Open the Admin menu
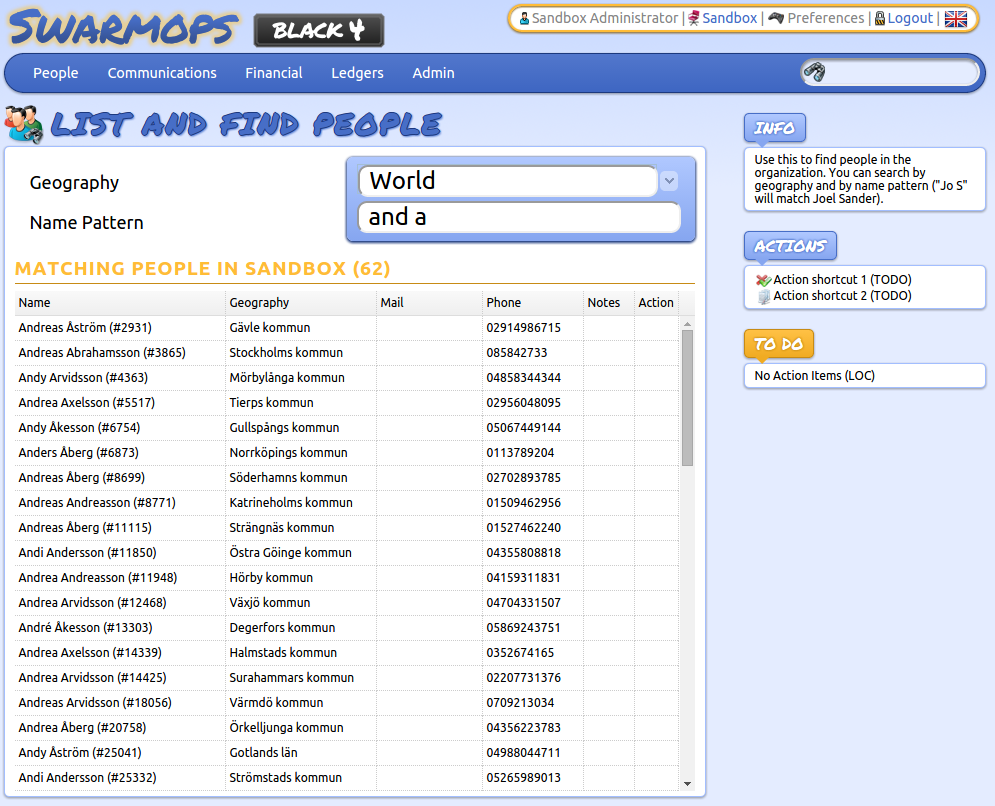 click(433, 73)
